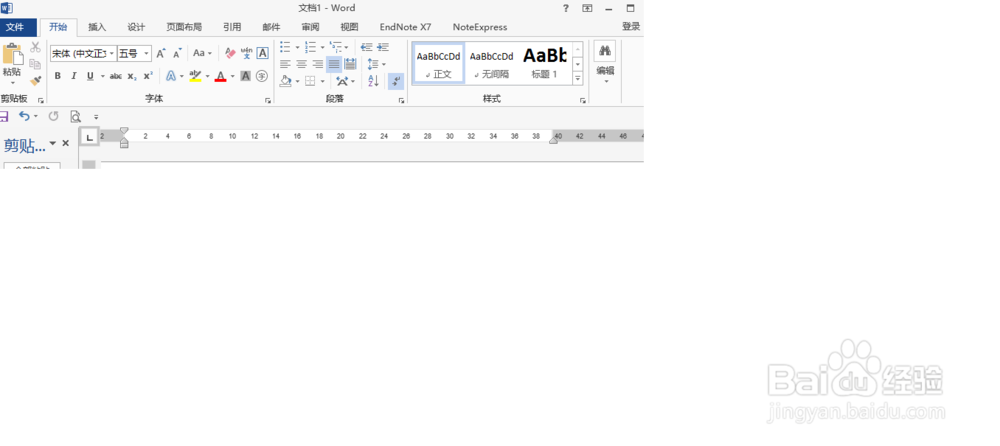Open the paragraph dialog launcher in 段落 group
This screenshot has height=446, width=1000.
(x=401, y=101)
